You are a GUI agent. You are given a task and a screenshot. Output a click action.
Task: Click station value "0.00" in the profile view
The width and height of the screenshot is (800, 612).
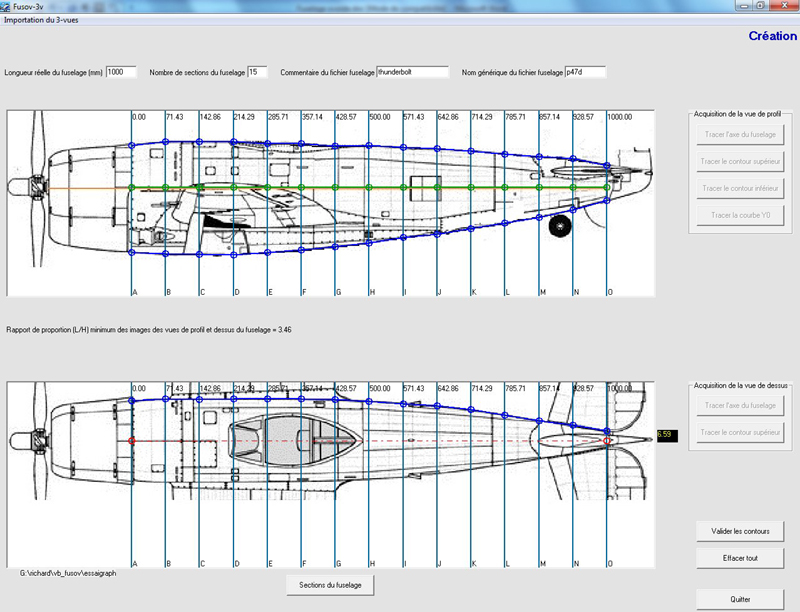139,117
